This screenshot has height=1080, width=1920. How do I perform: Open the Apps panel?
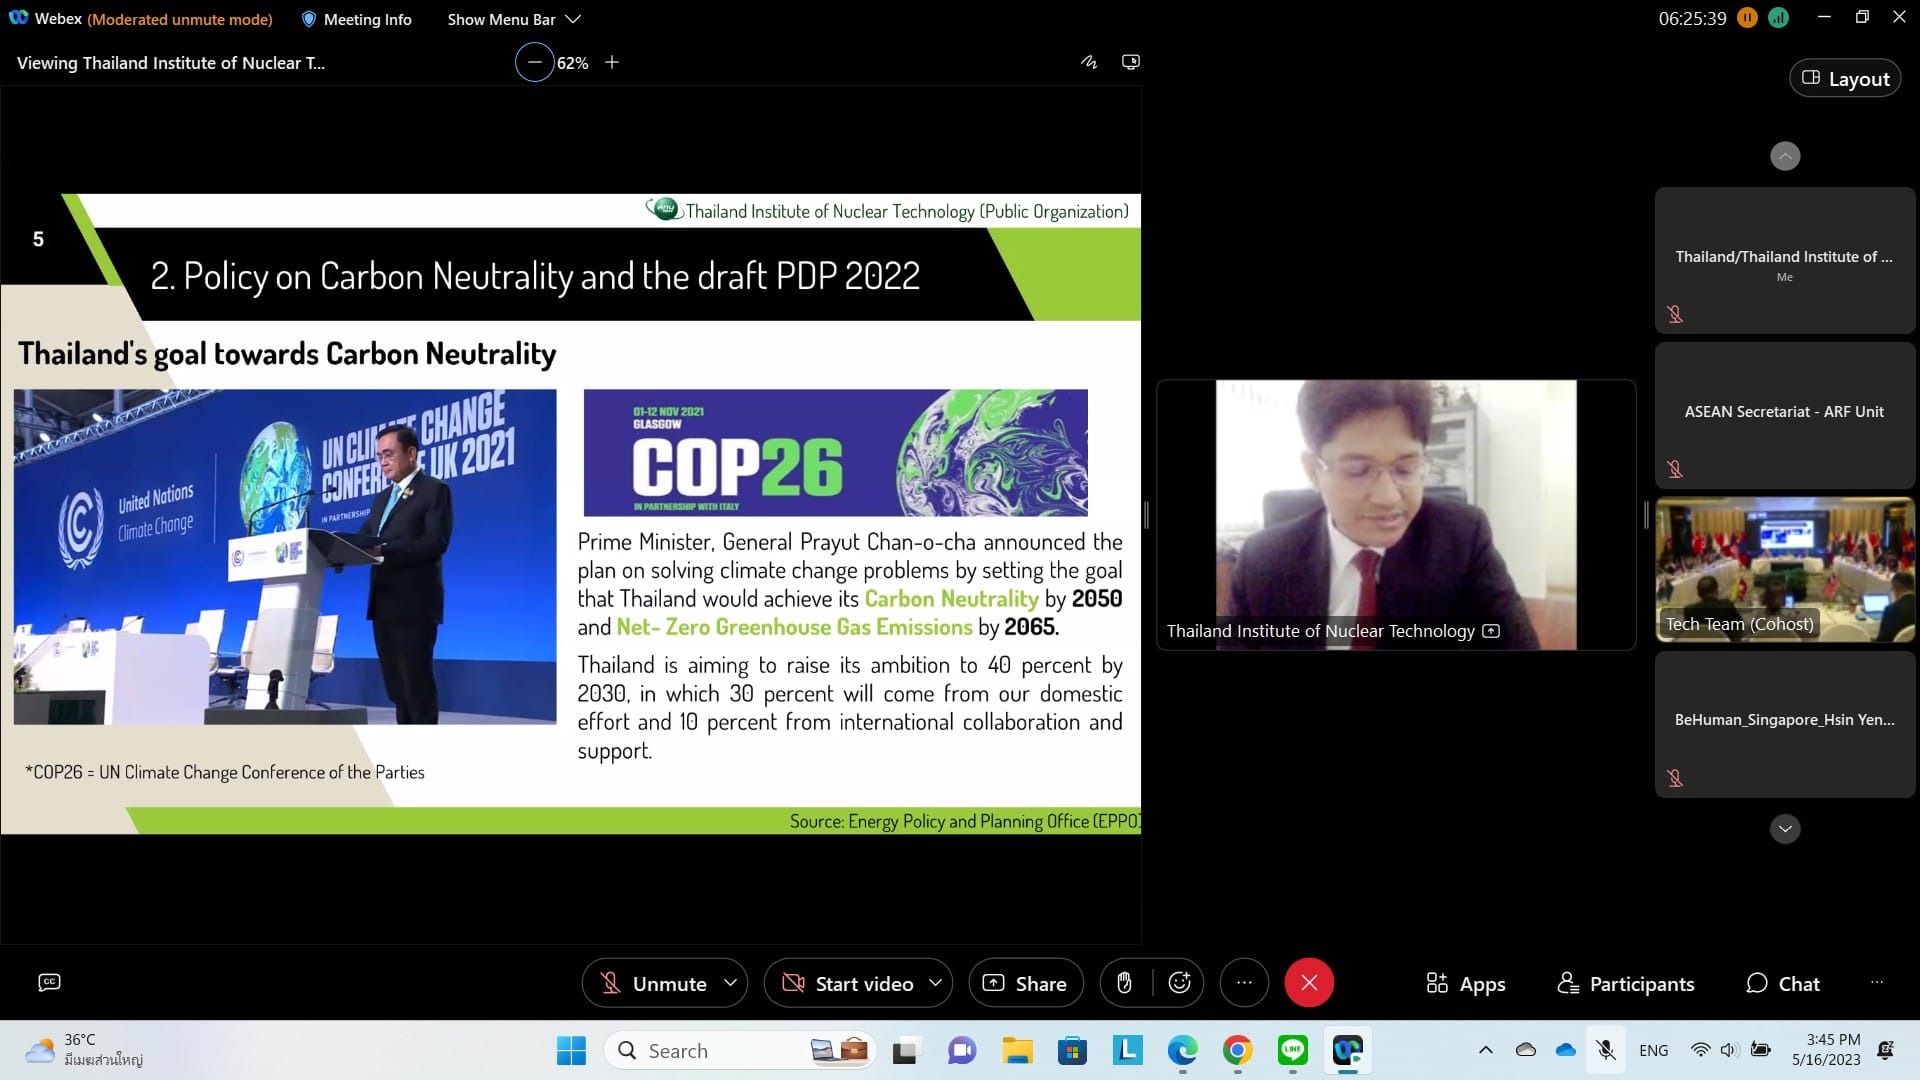[x=1465, y=984]
